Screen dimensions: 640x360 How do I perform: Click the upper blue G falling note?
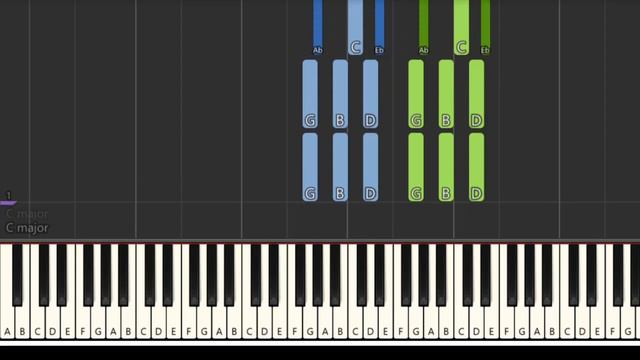coord(310,94)
